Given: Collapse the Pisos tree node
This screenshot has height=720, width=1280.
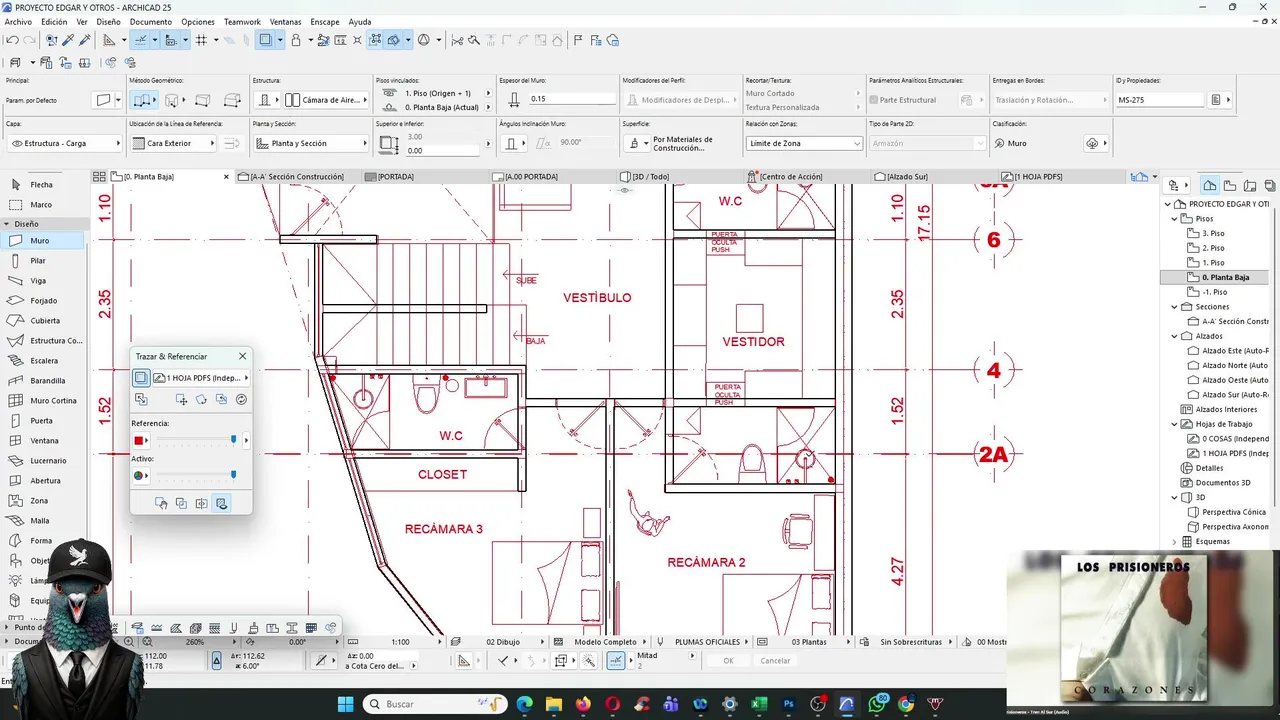Looking at the screenshot, I should pos(1175,218).
